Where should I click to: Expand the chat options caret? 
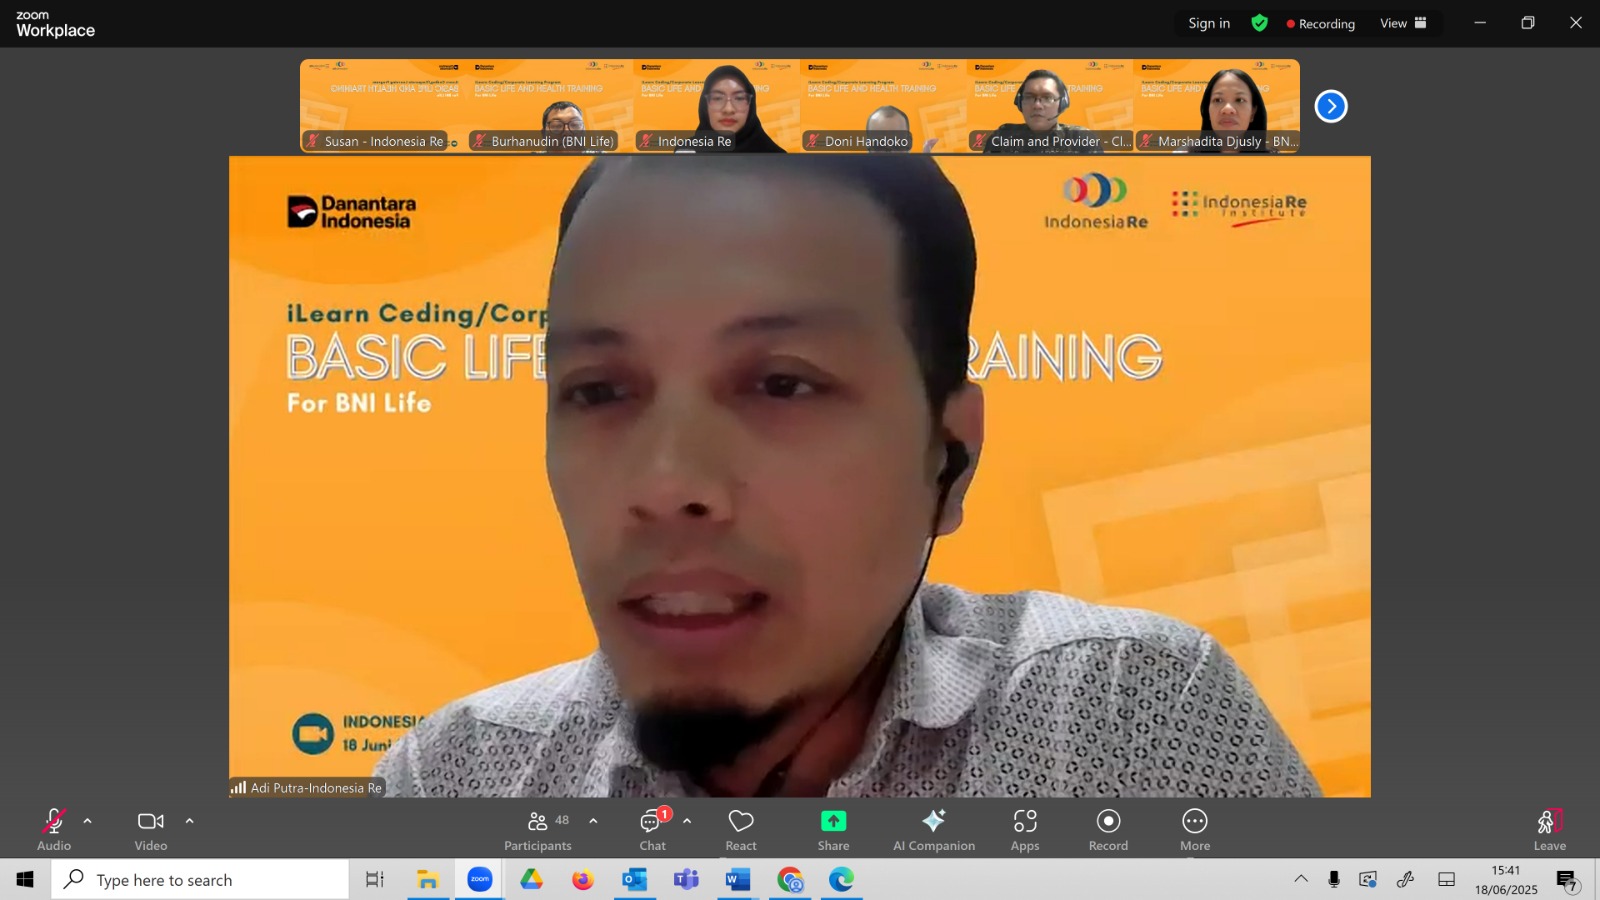click(x=687, y=821)
